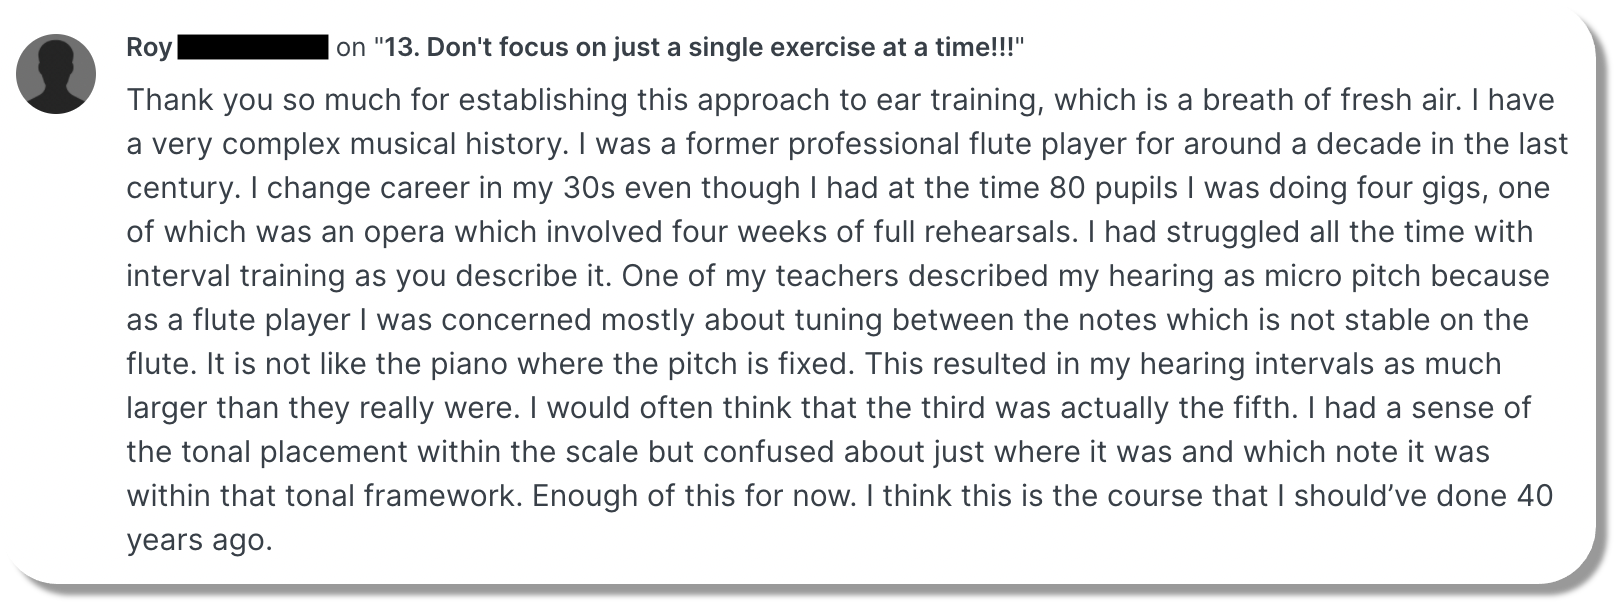Click the text "a very complex musical history"
This screenshot has height=604, width=1615.
coord(346,144)
